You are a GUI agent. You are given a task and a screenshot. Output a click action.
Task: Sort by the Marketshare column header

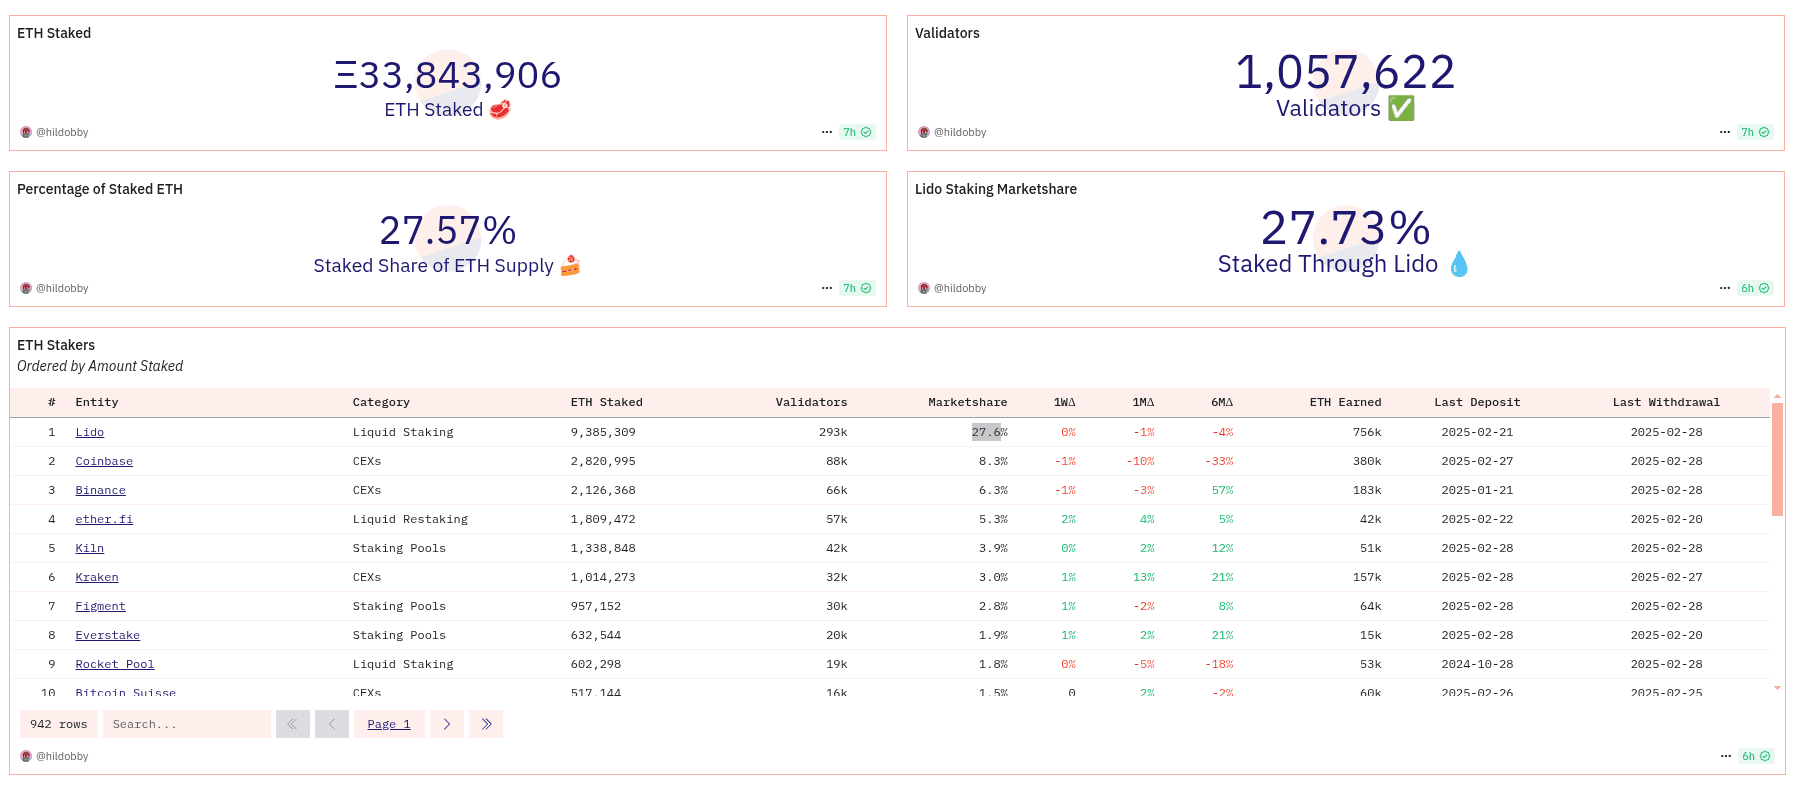(967, 402)
